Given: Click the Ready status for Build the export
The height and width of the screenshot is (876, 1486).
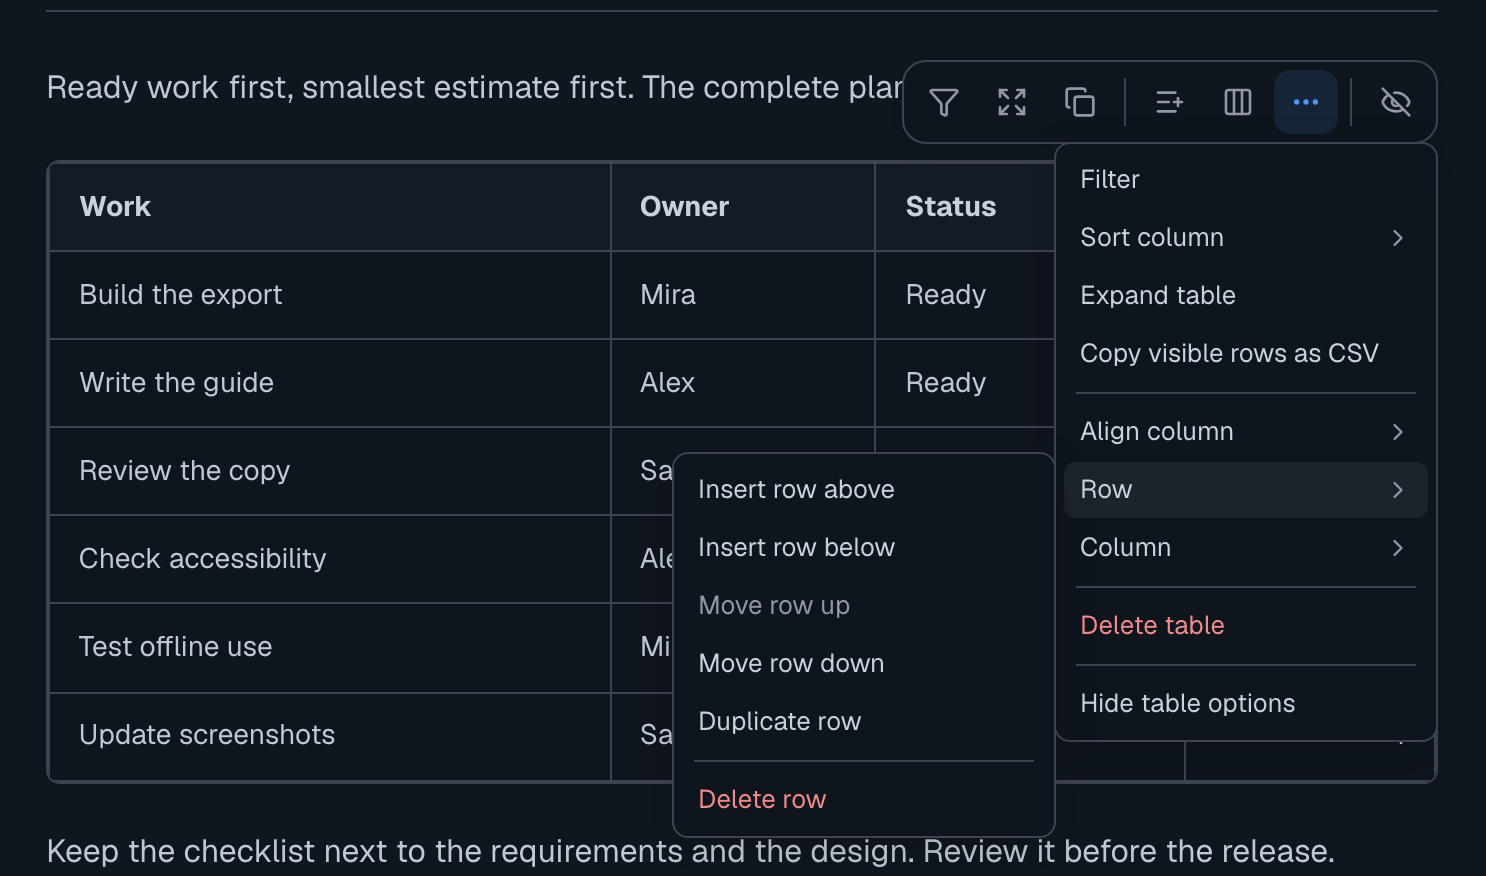Looking at the screenshot, I should (x=965, y=295).
